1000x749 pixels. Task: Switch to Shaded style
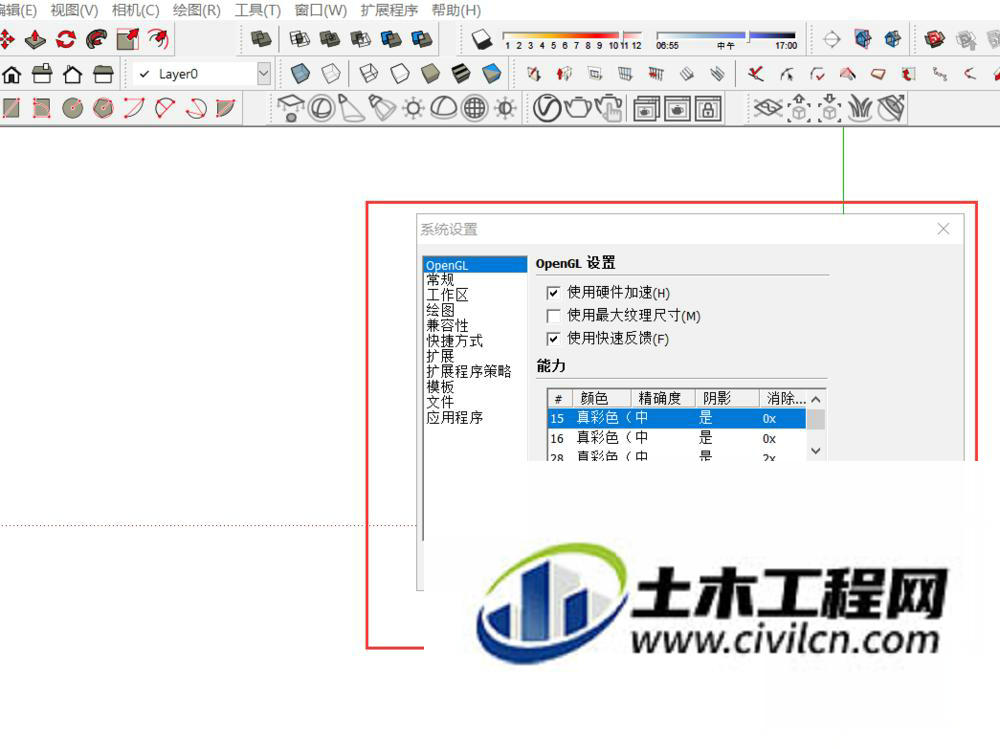(x=430, y=74)
